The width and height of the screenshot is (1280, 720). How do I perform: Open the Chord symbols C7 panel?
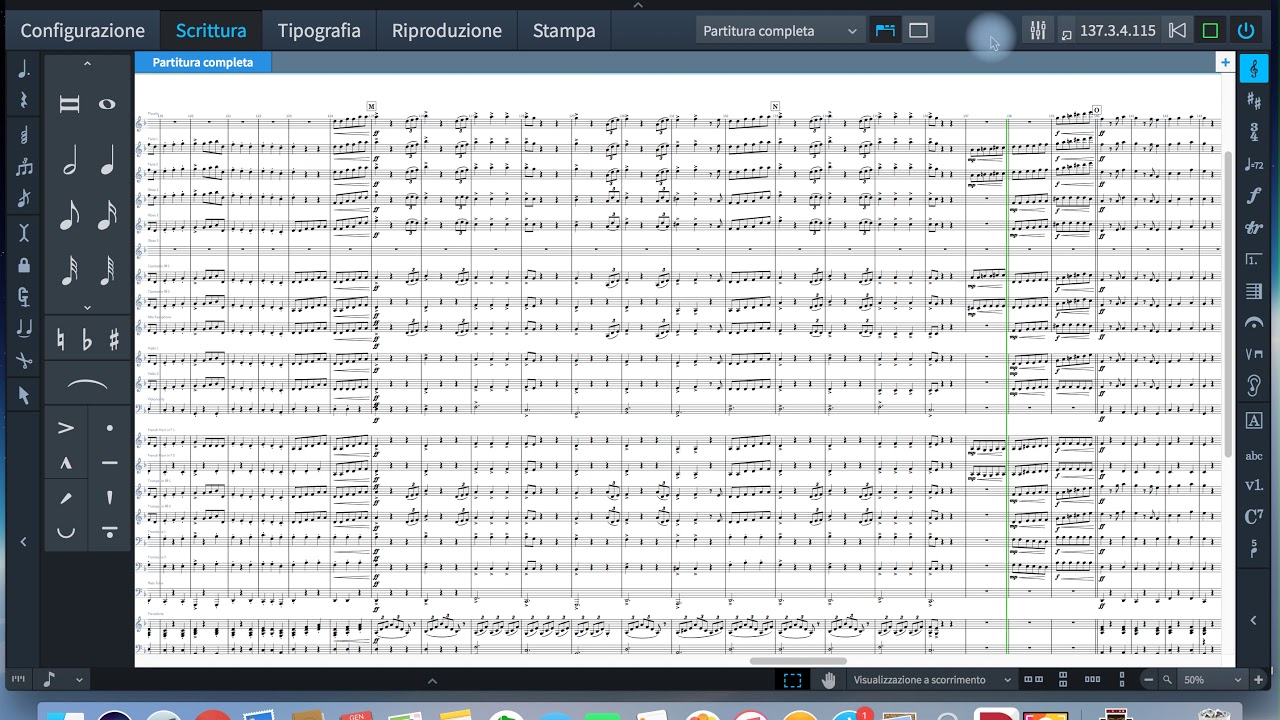point(1254,517)
